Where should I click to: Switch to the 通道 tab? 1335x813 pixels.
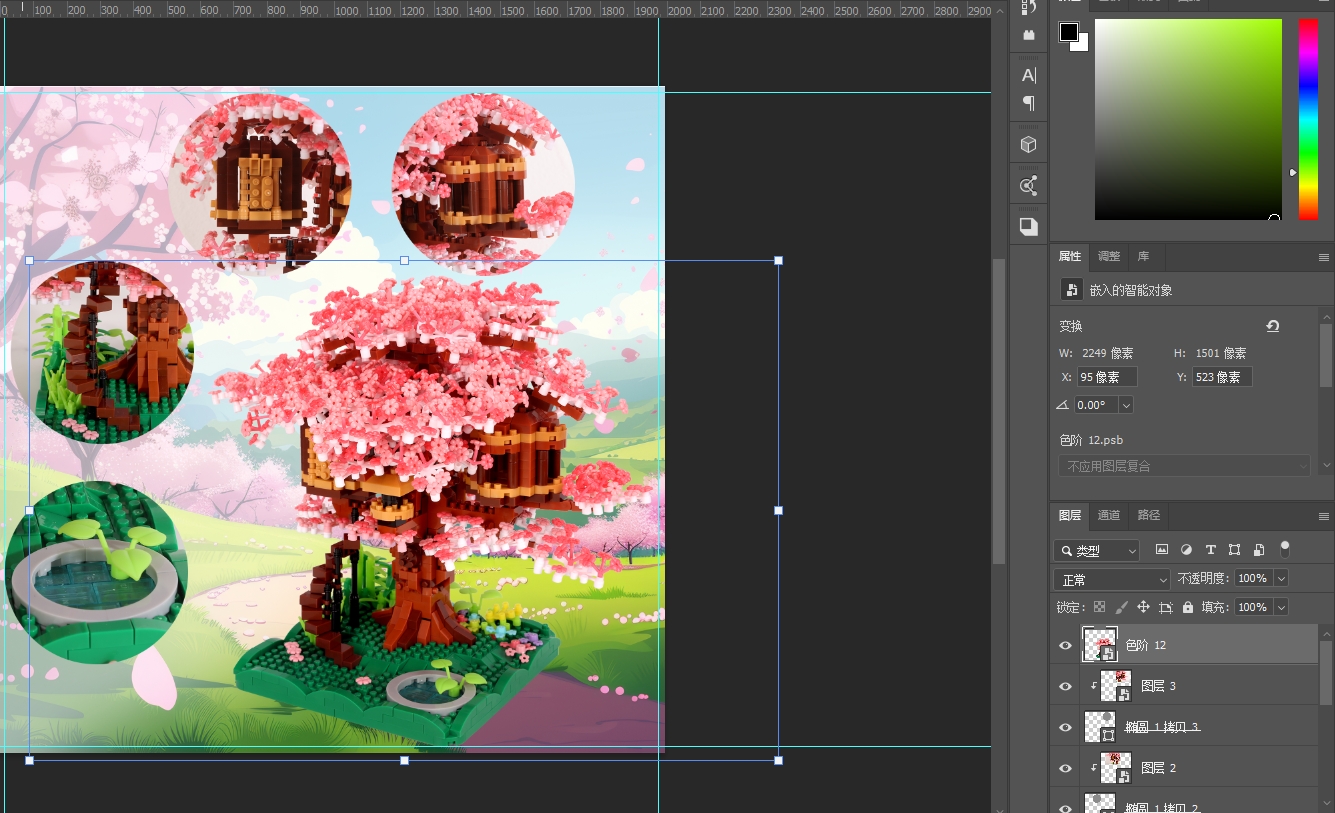[x=1109, y=515]
